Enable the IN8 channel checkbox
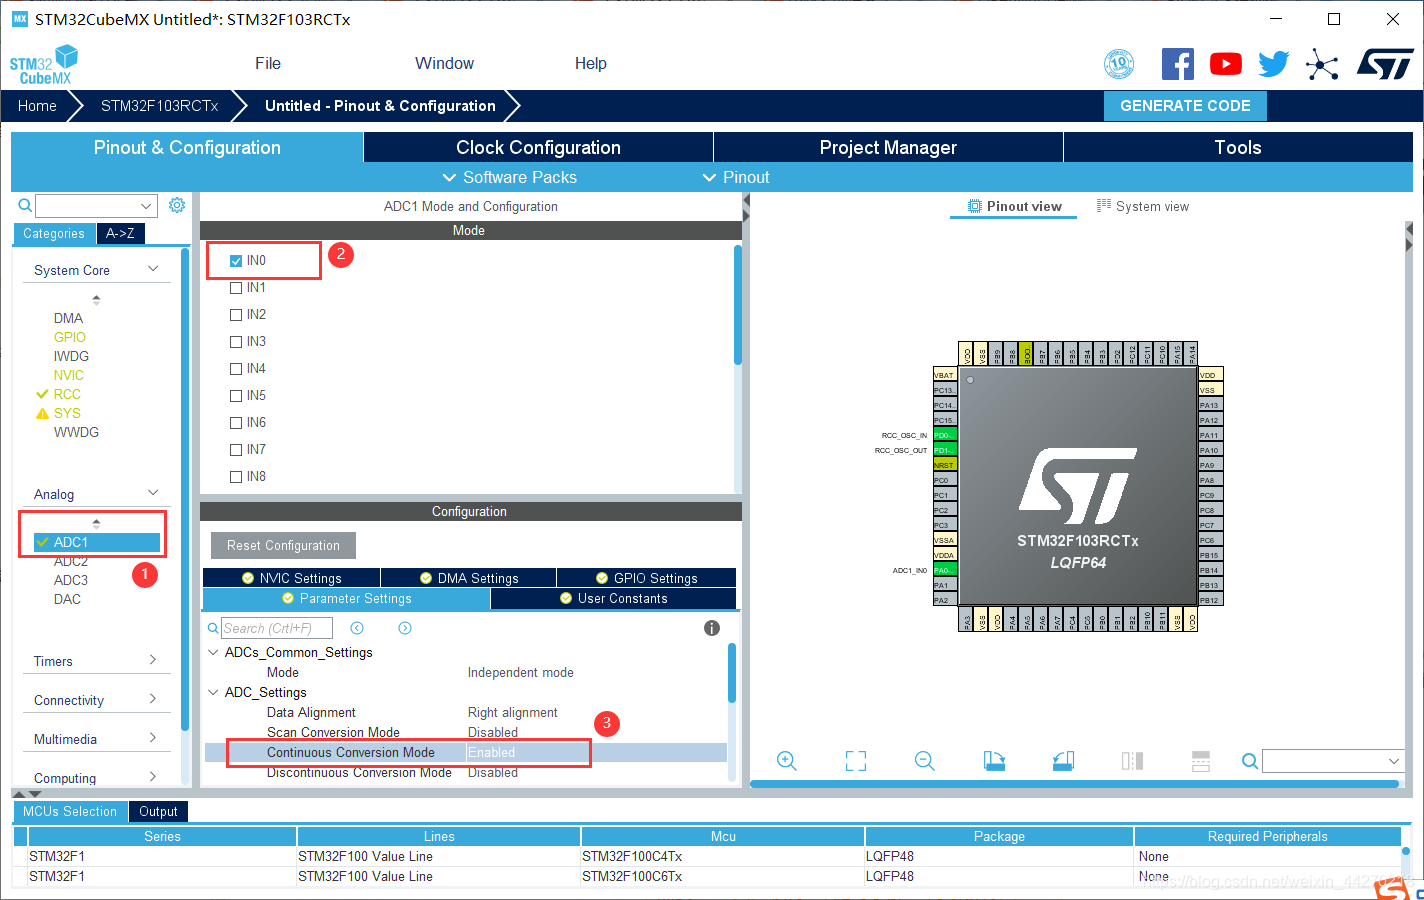This screenshot has height=900, width=1424. click(x=236, y=477)
